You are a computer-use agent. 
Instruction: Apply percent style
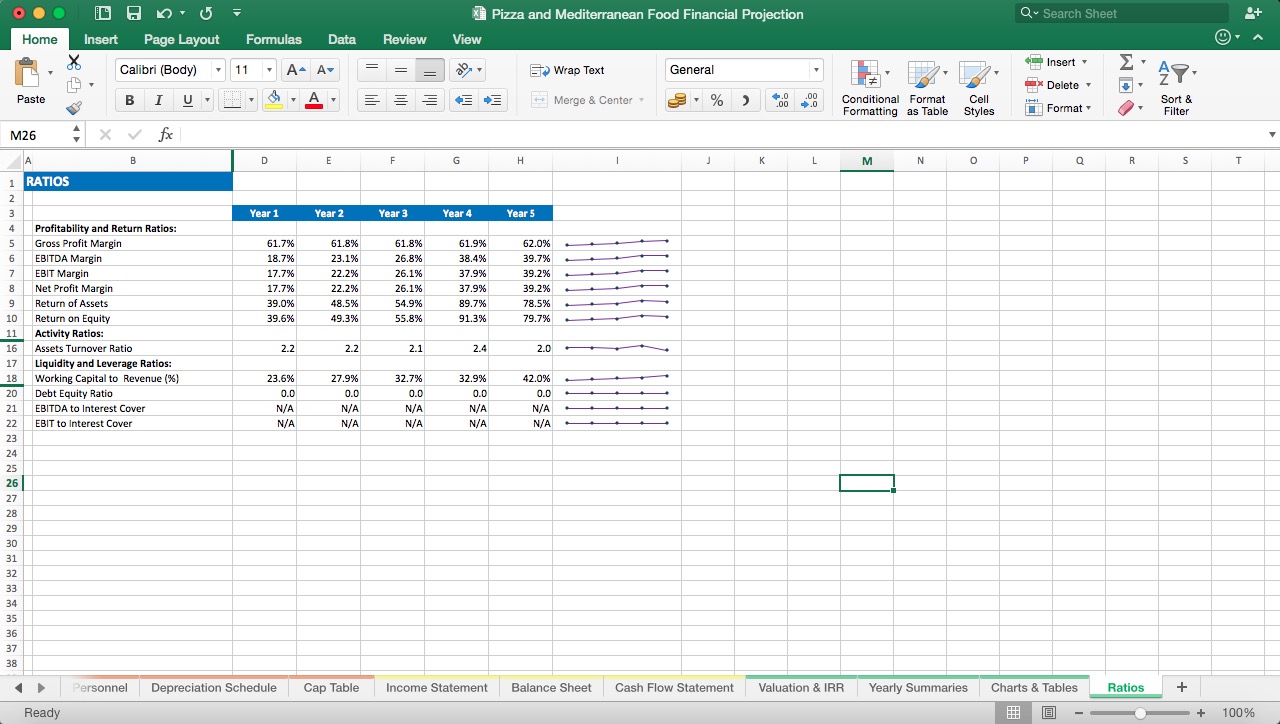[717, 100]
